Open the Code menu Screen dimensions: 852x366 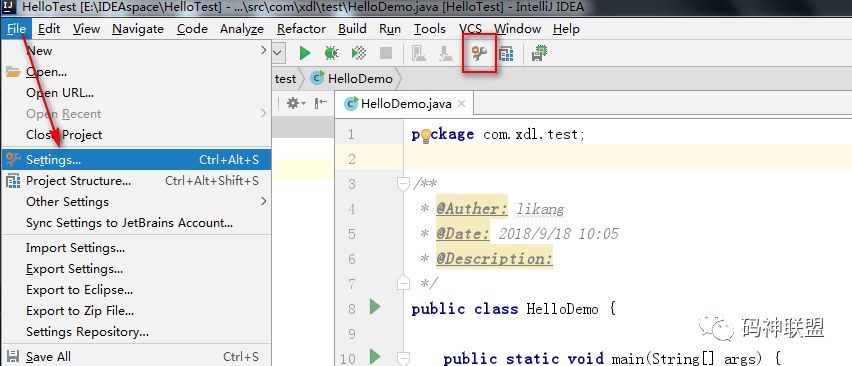click(x=192, y=29)
